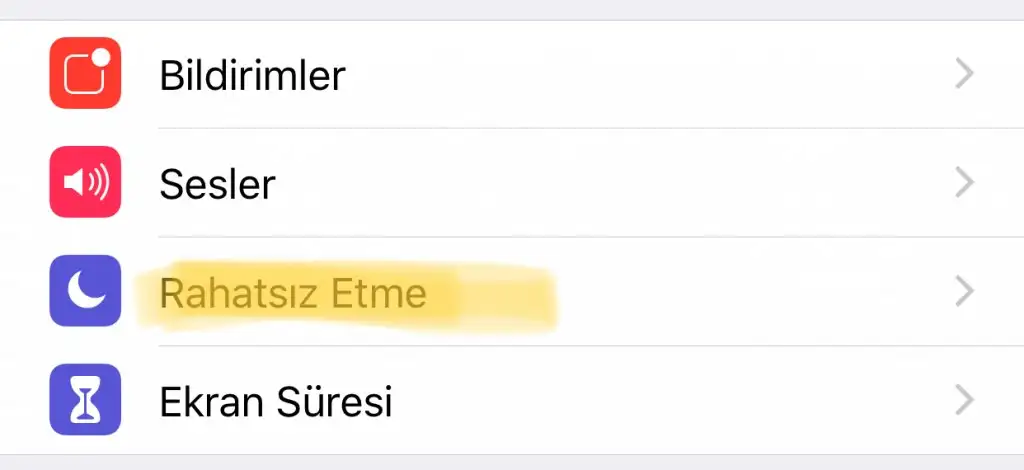
Task: Tap the word "Süresi" in the list
Action: click(334, 402)
